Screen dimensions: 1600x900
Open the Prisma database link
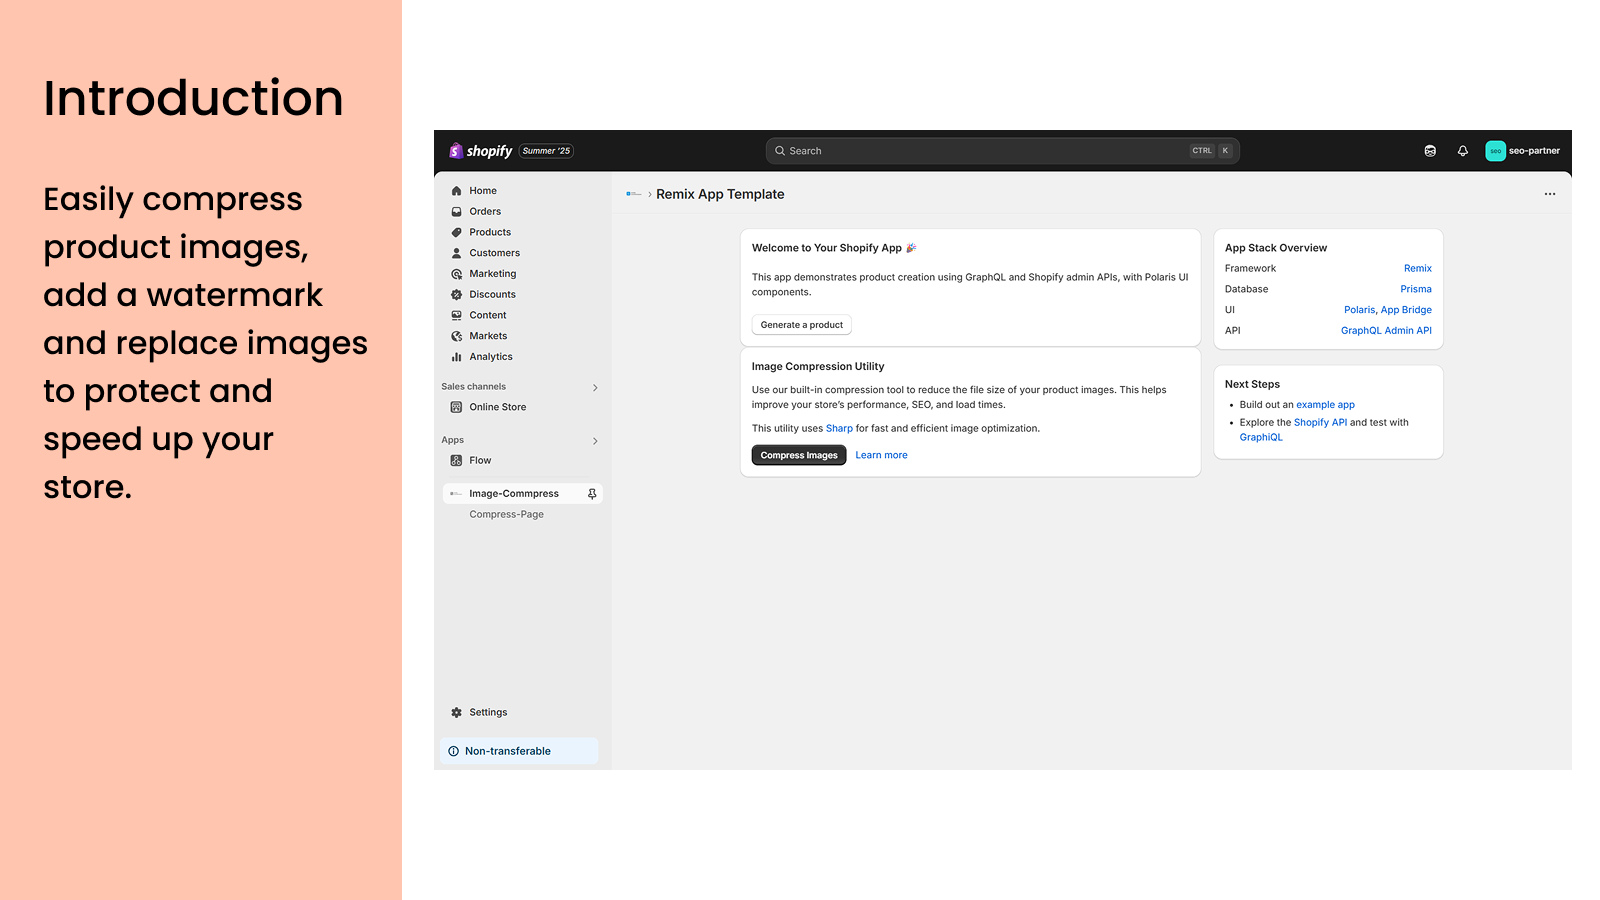[1416, 290]
